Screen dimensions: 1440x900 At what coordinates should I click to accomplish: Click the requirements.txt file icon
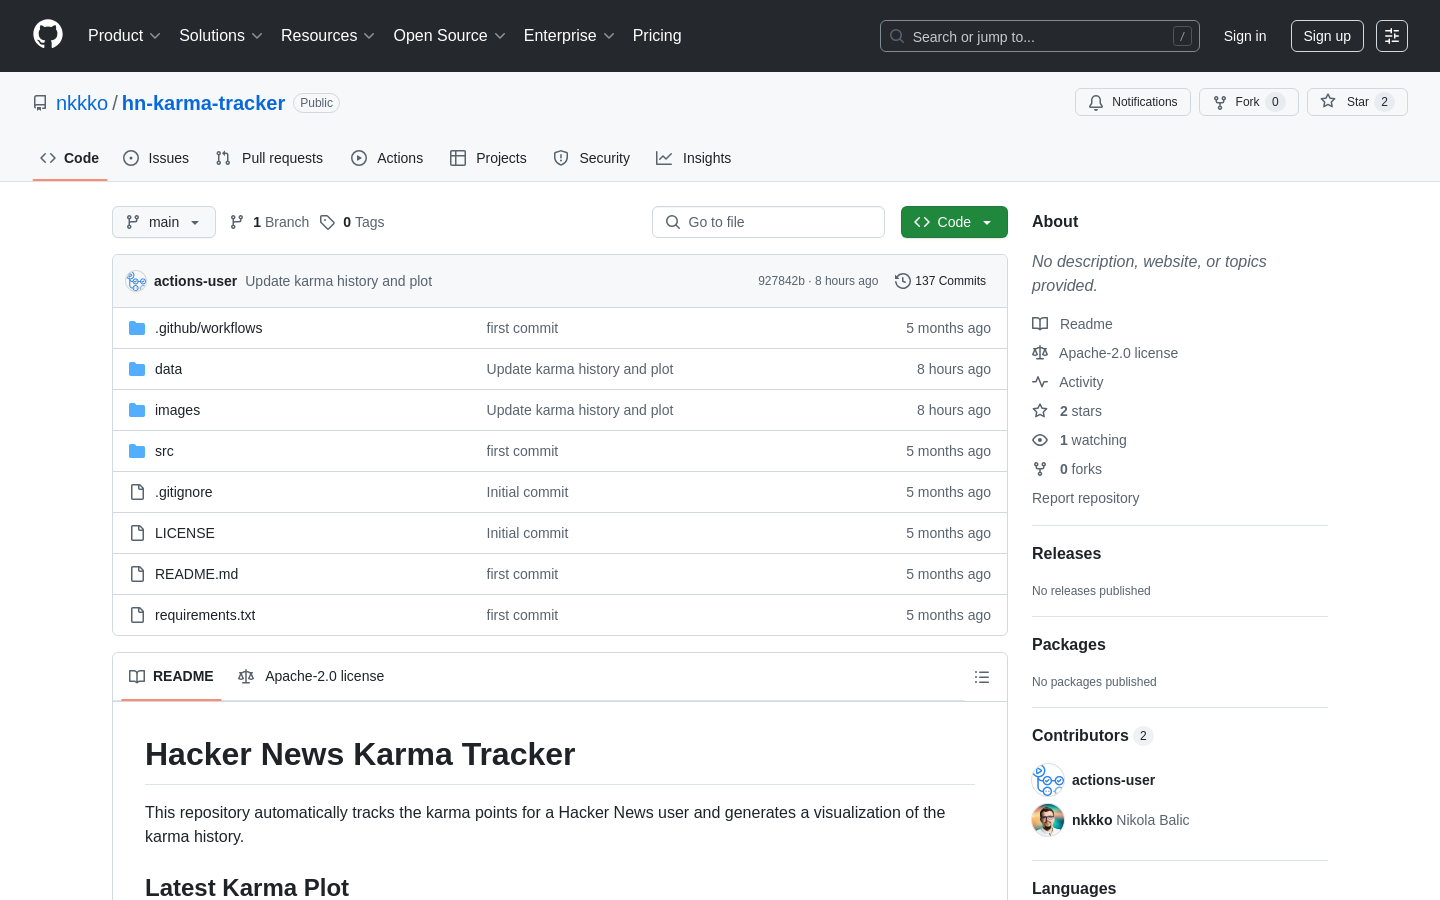137,615
